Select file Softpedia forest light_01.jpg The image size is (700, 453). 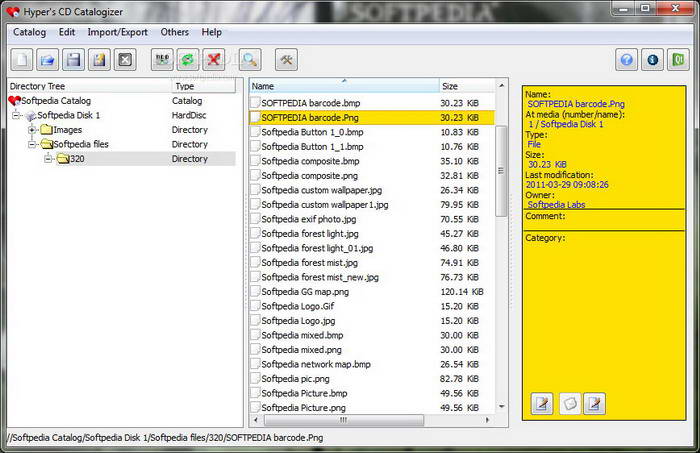click(317, 248)
